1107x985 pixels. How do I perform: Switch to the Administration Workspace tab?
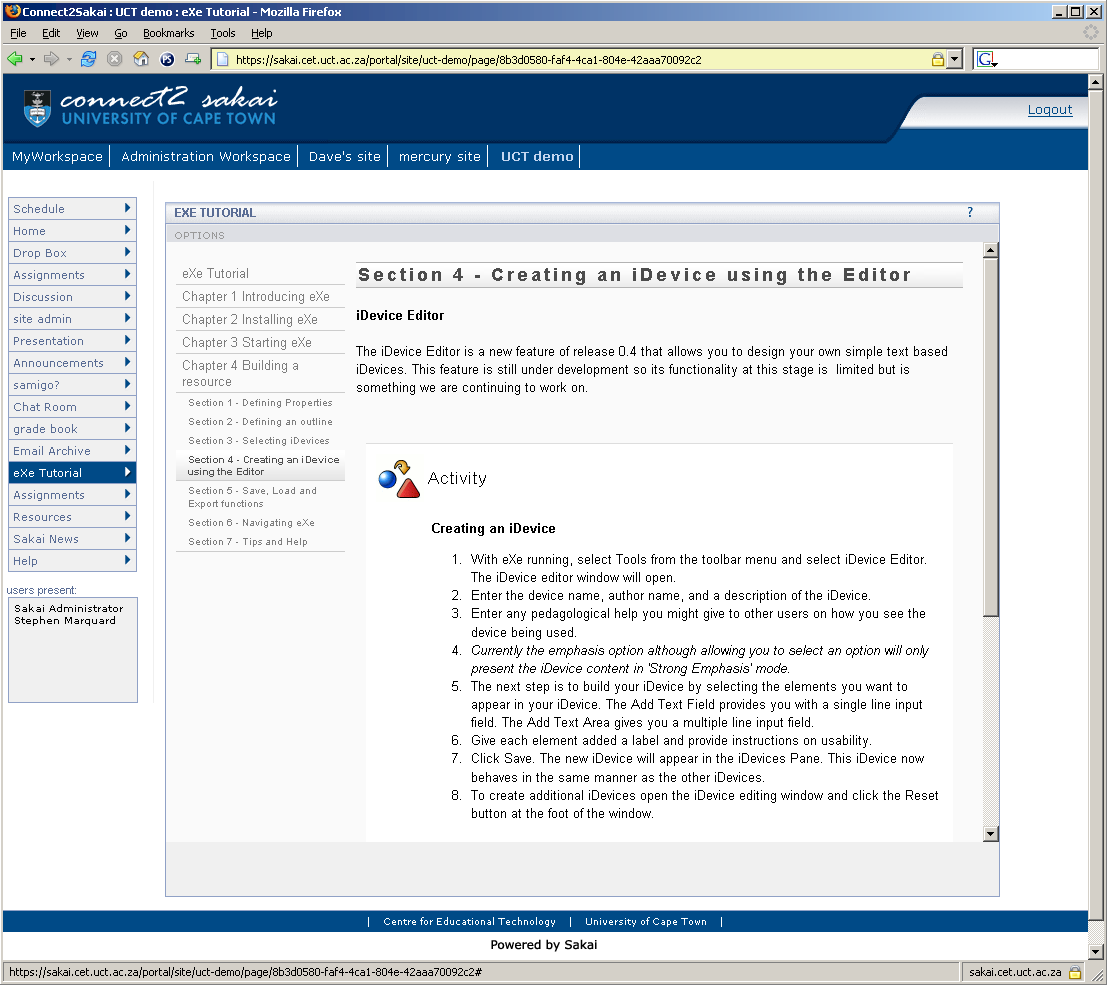point(205,157)
